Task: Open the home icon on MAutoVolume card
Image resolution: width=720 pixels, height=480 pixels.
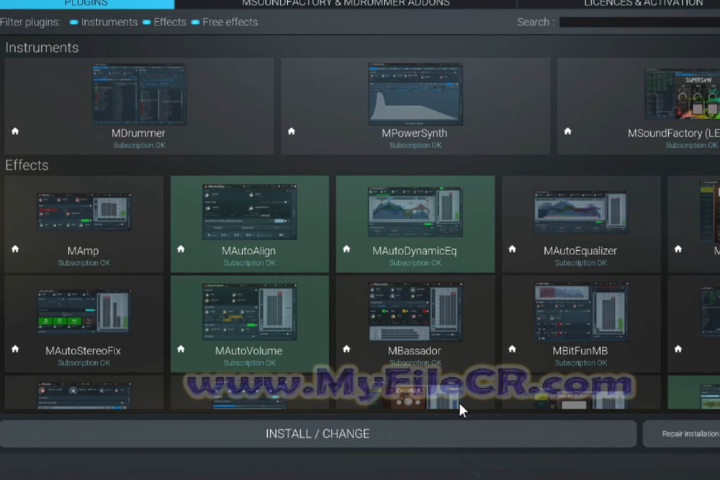Action: pyautogui.click(x=181, y=349)
